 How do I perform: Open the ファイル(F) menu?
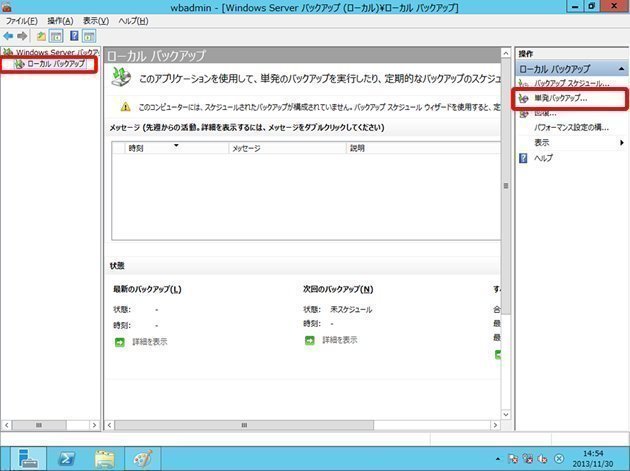[x=21, y=21]
